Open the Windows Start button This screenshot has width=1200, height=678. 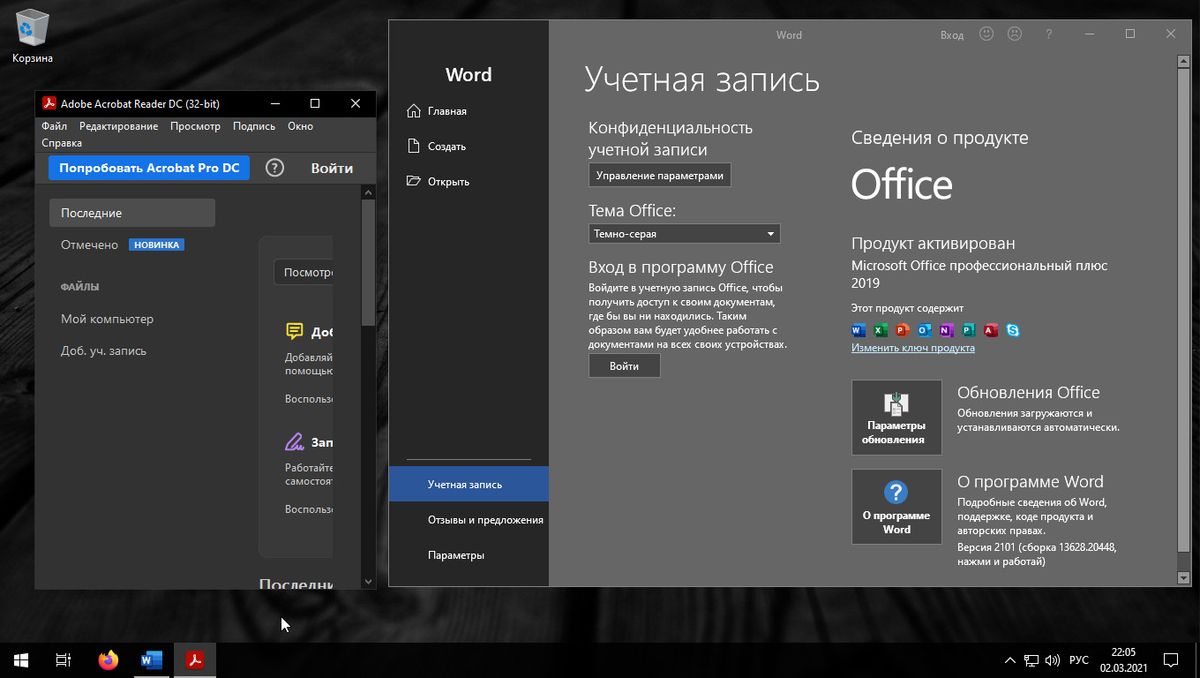20,660
